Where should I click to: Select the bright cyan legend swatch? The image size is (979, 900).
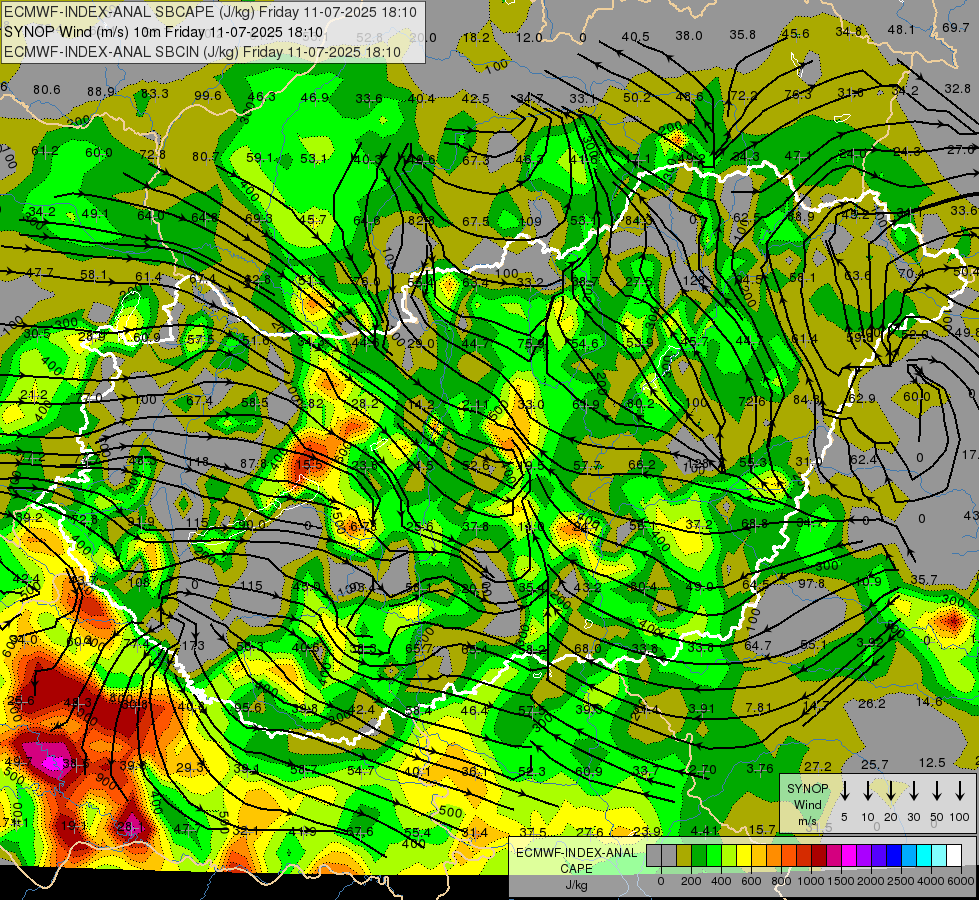[924, 855]
